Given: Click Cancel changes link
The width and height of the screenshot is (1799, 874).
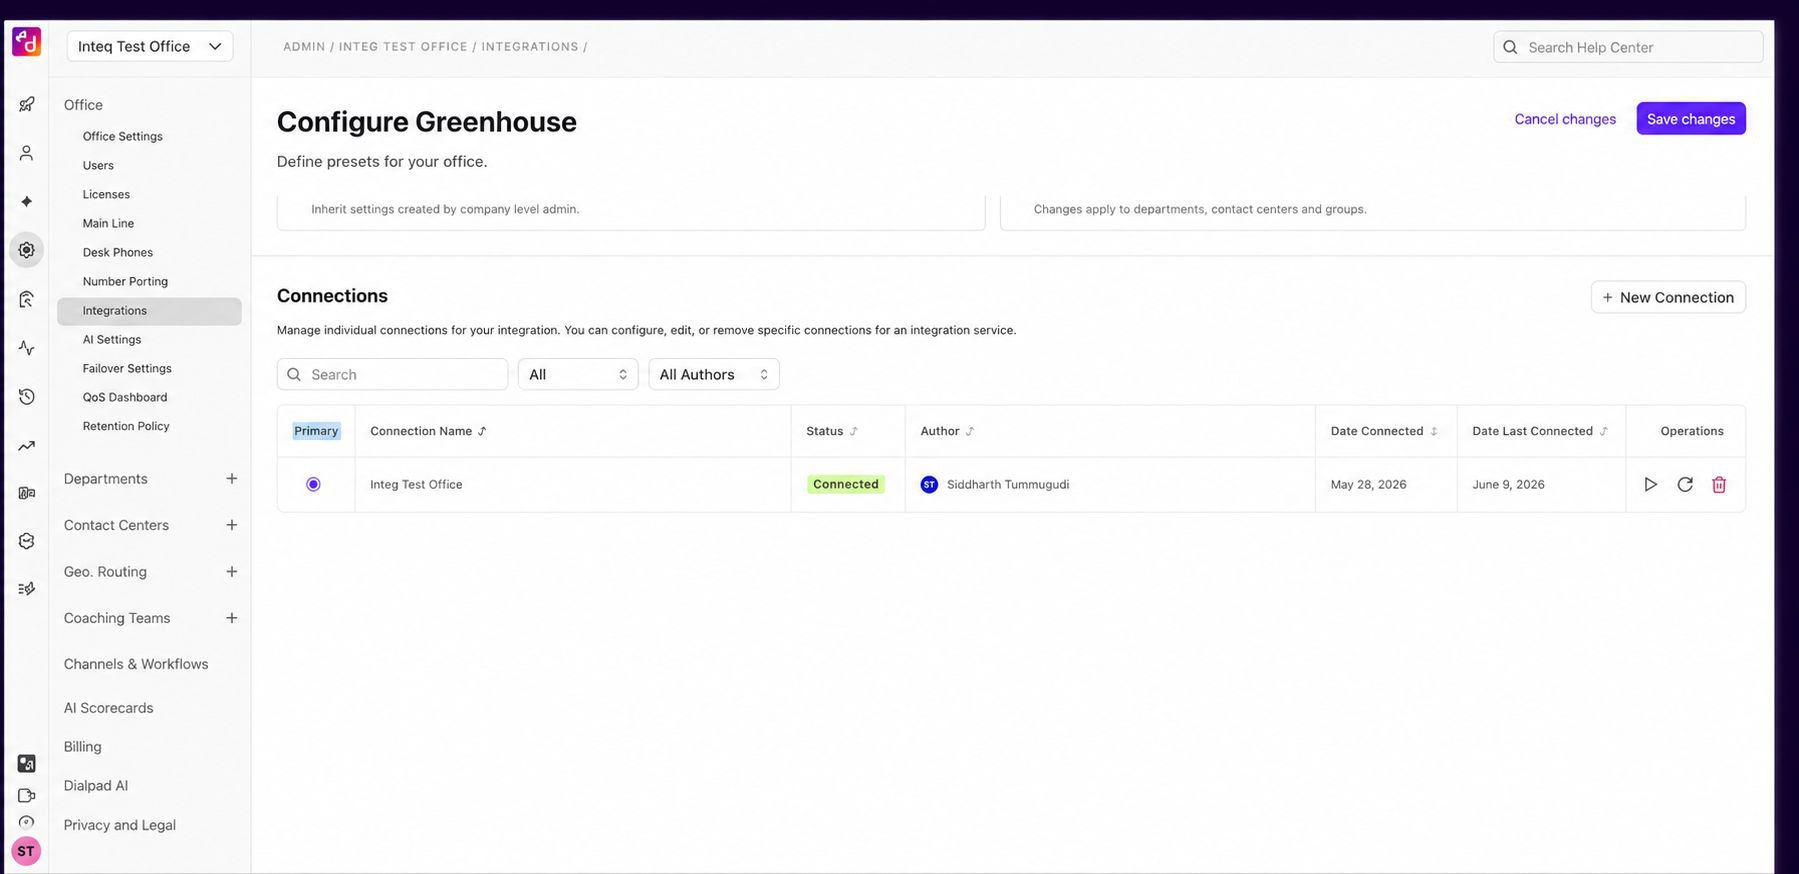Looking at the screenshot, I should pyautogui.click(x=1565, y=119).
